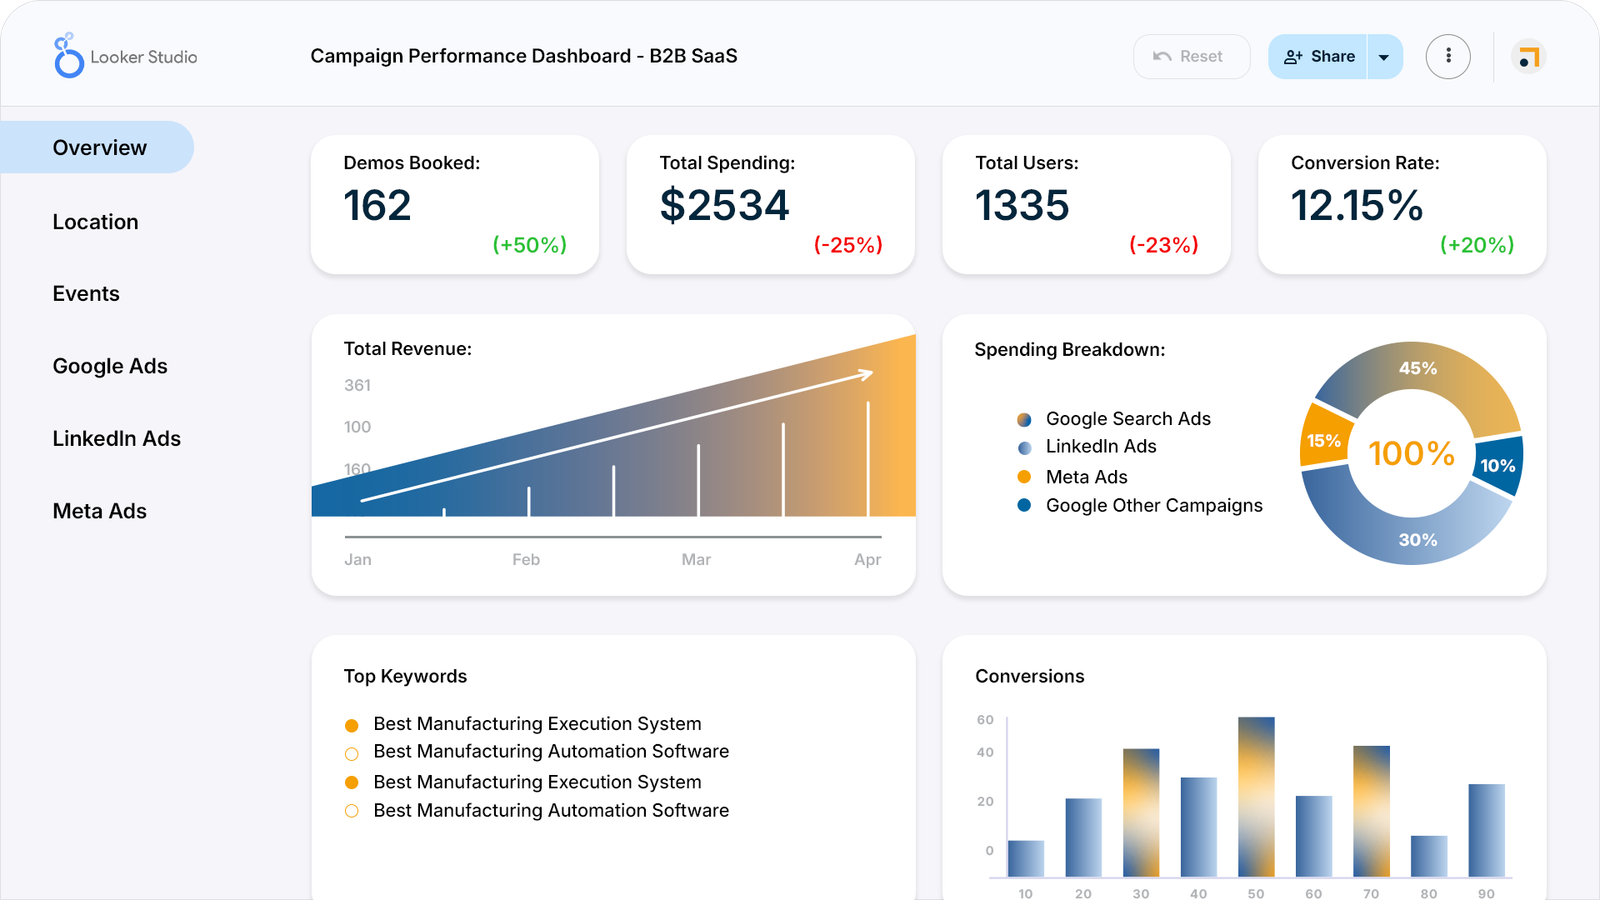Click the Reset button
Screen dimensions: 1600x900
(1191, 57)
